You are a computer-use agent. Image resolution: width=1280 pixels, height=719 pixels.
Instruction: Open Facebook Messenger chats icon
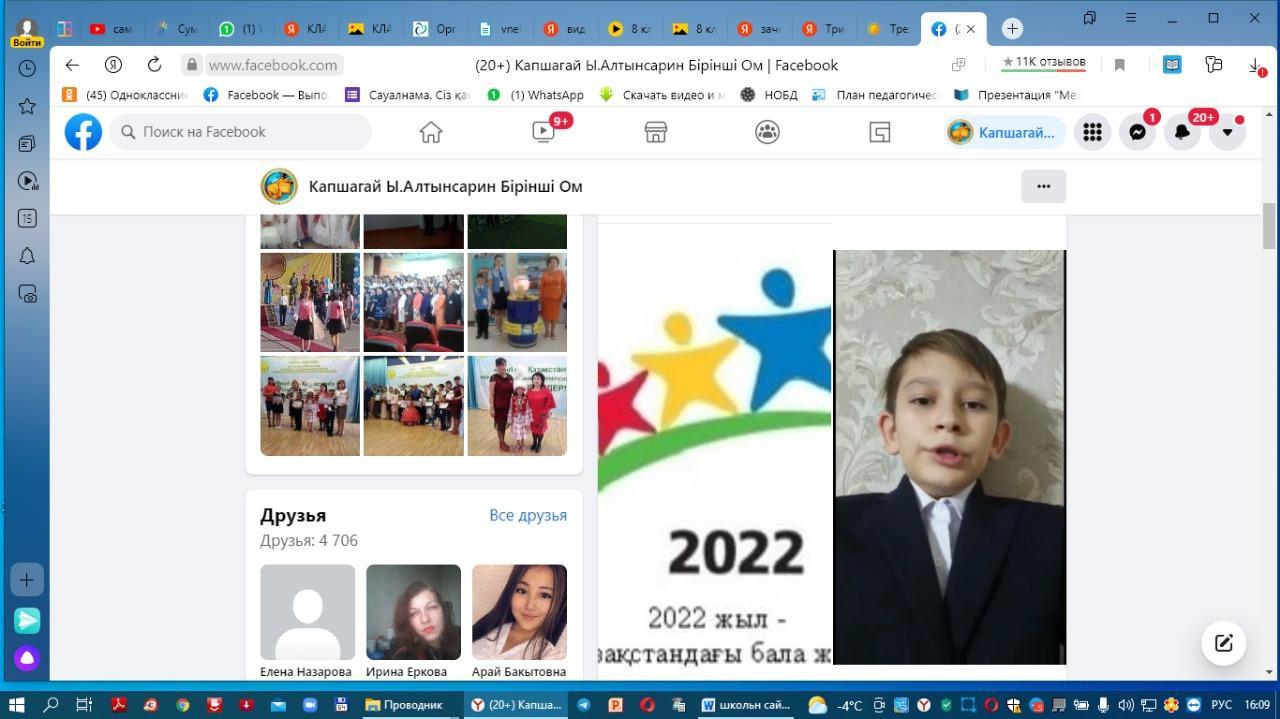pos(1137,132)
